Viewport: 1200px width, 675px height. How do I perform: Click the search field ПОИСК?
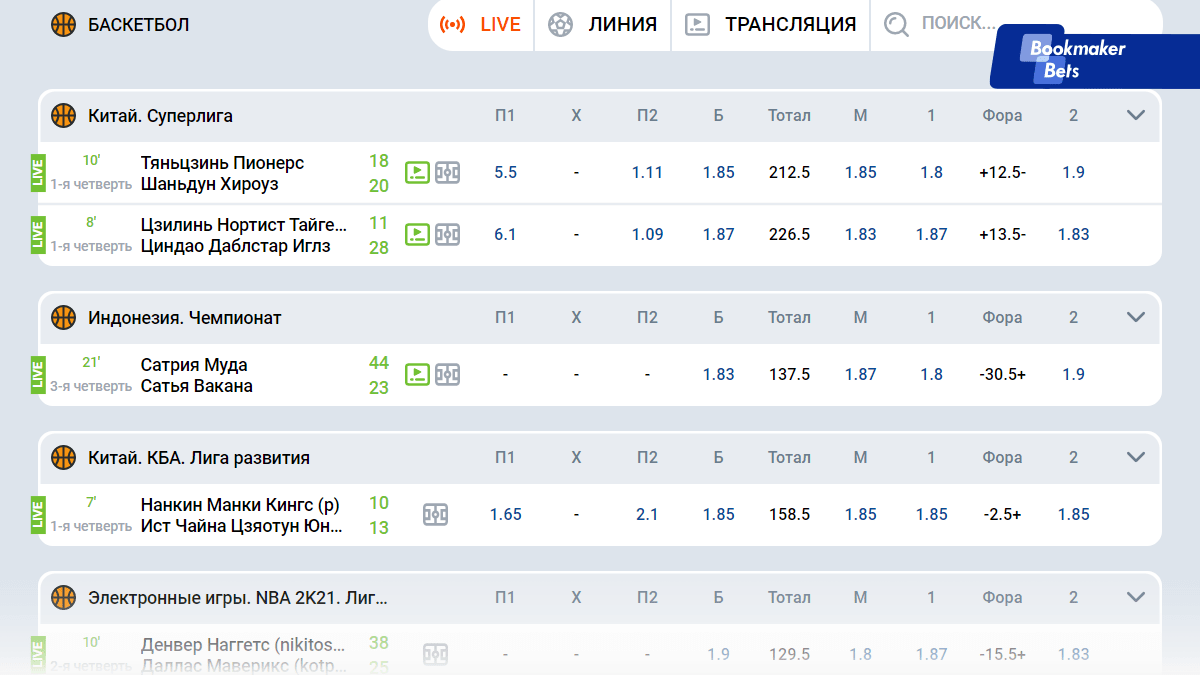(x=957, y=23)
